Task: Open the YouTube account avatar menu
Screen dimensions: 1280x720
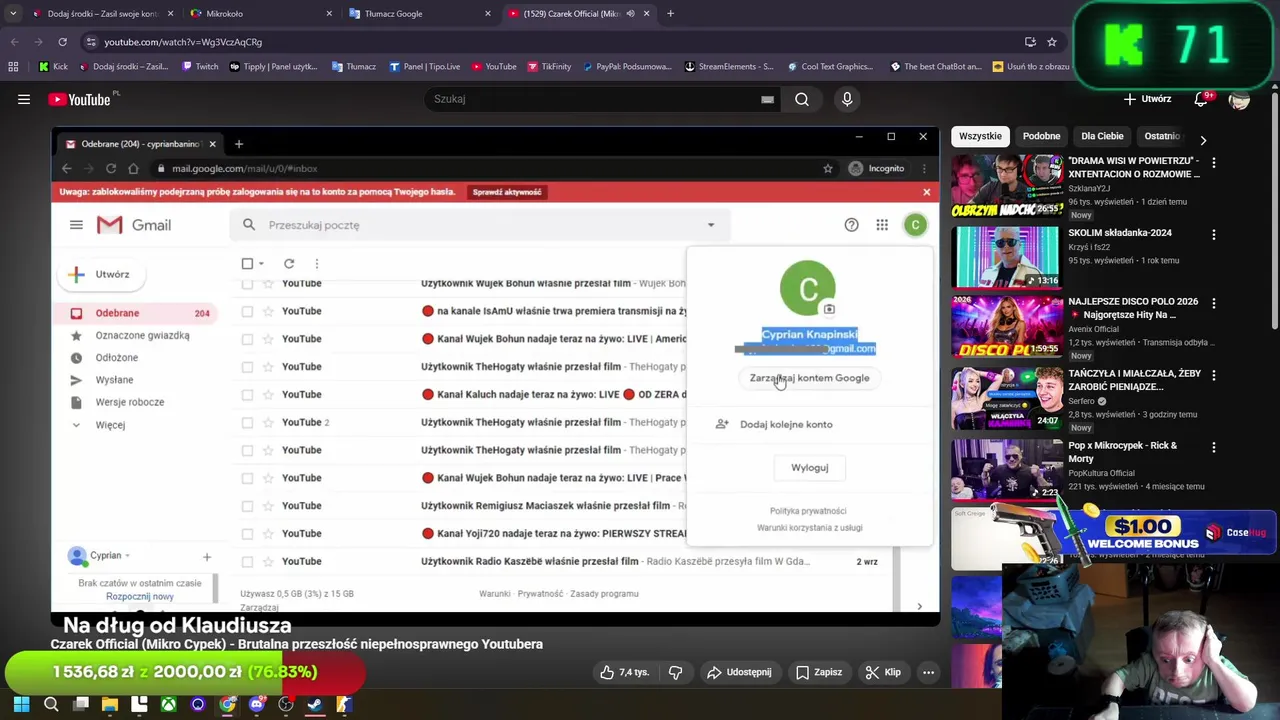Action: click(1239, 99)
